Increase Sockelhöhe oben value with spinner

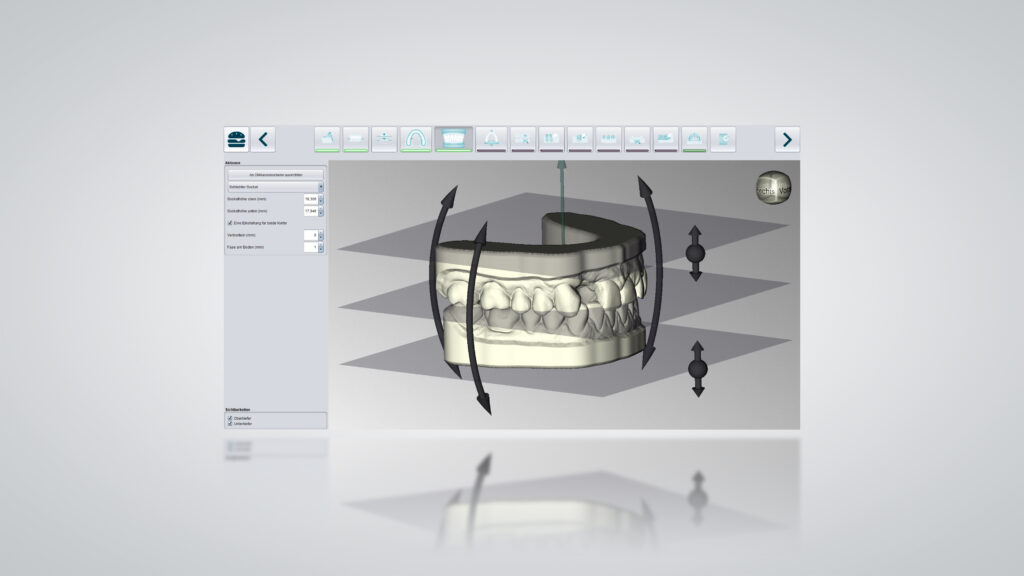(321, 197)
